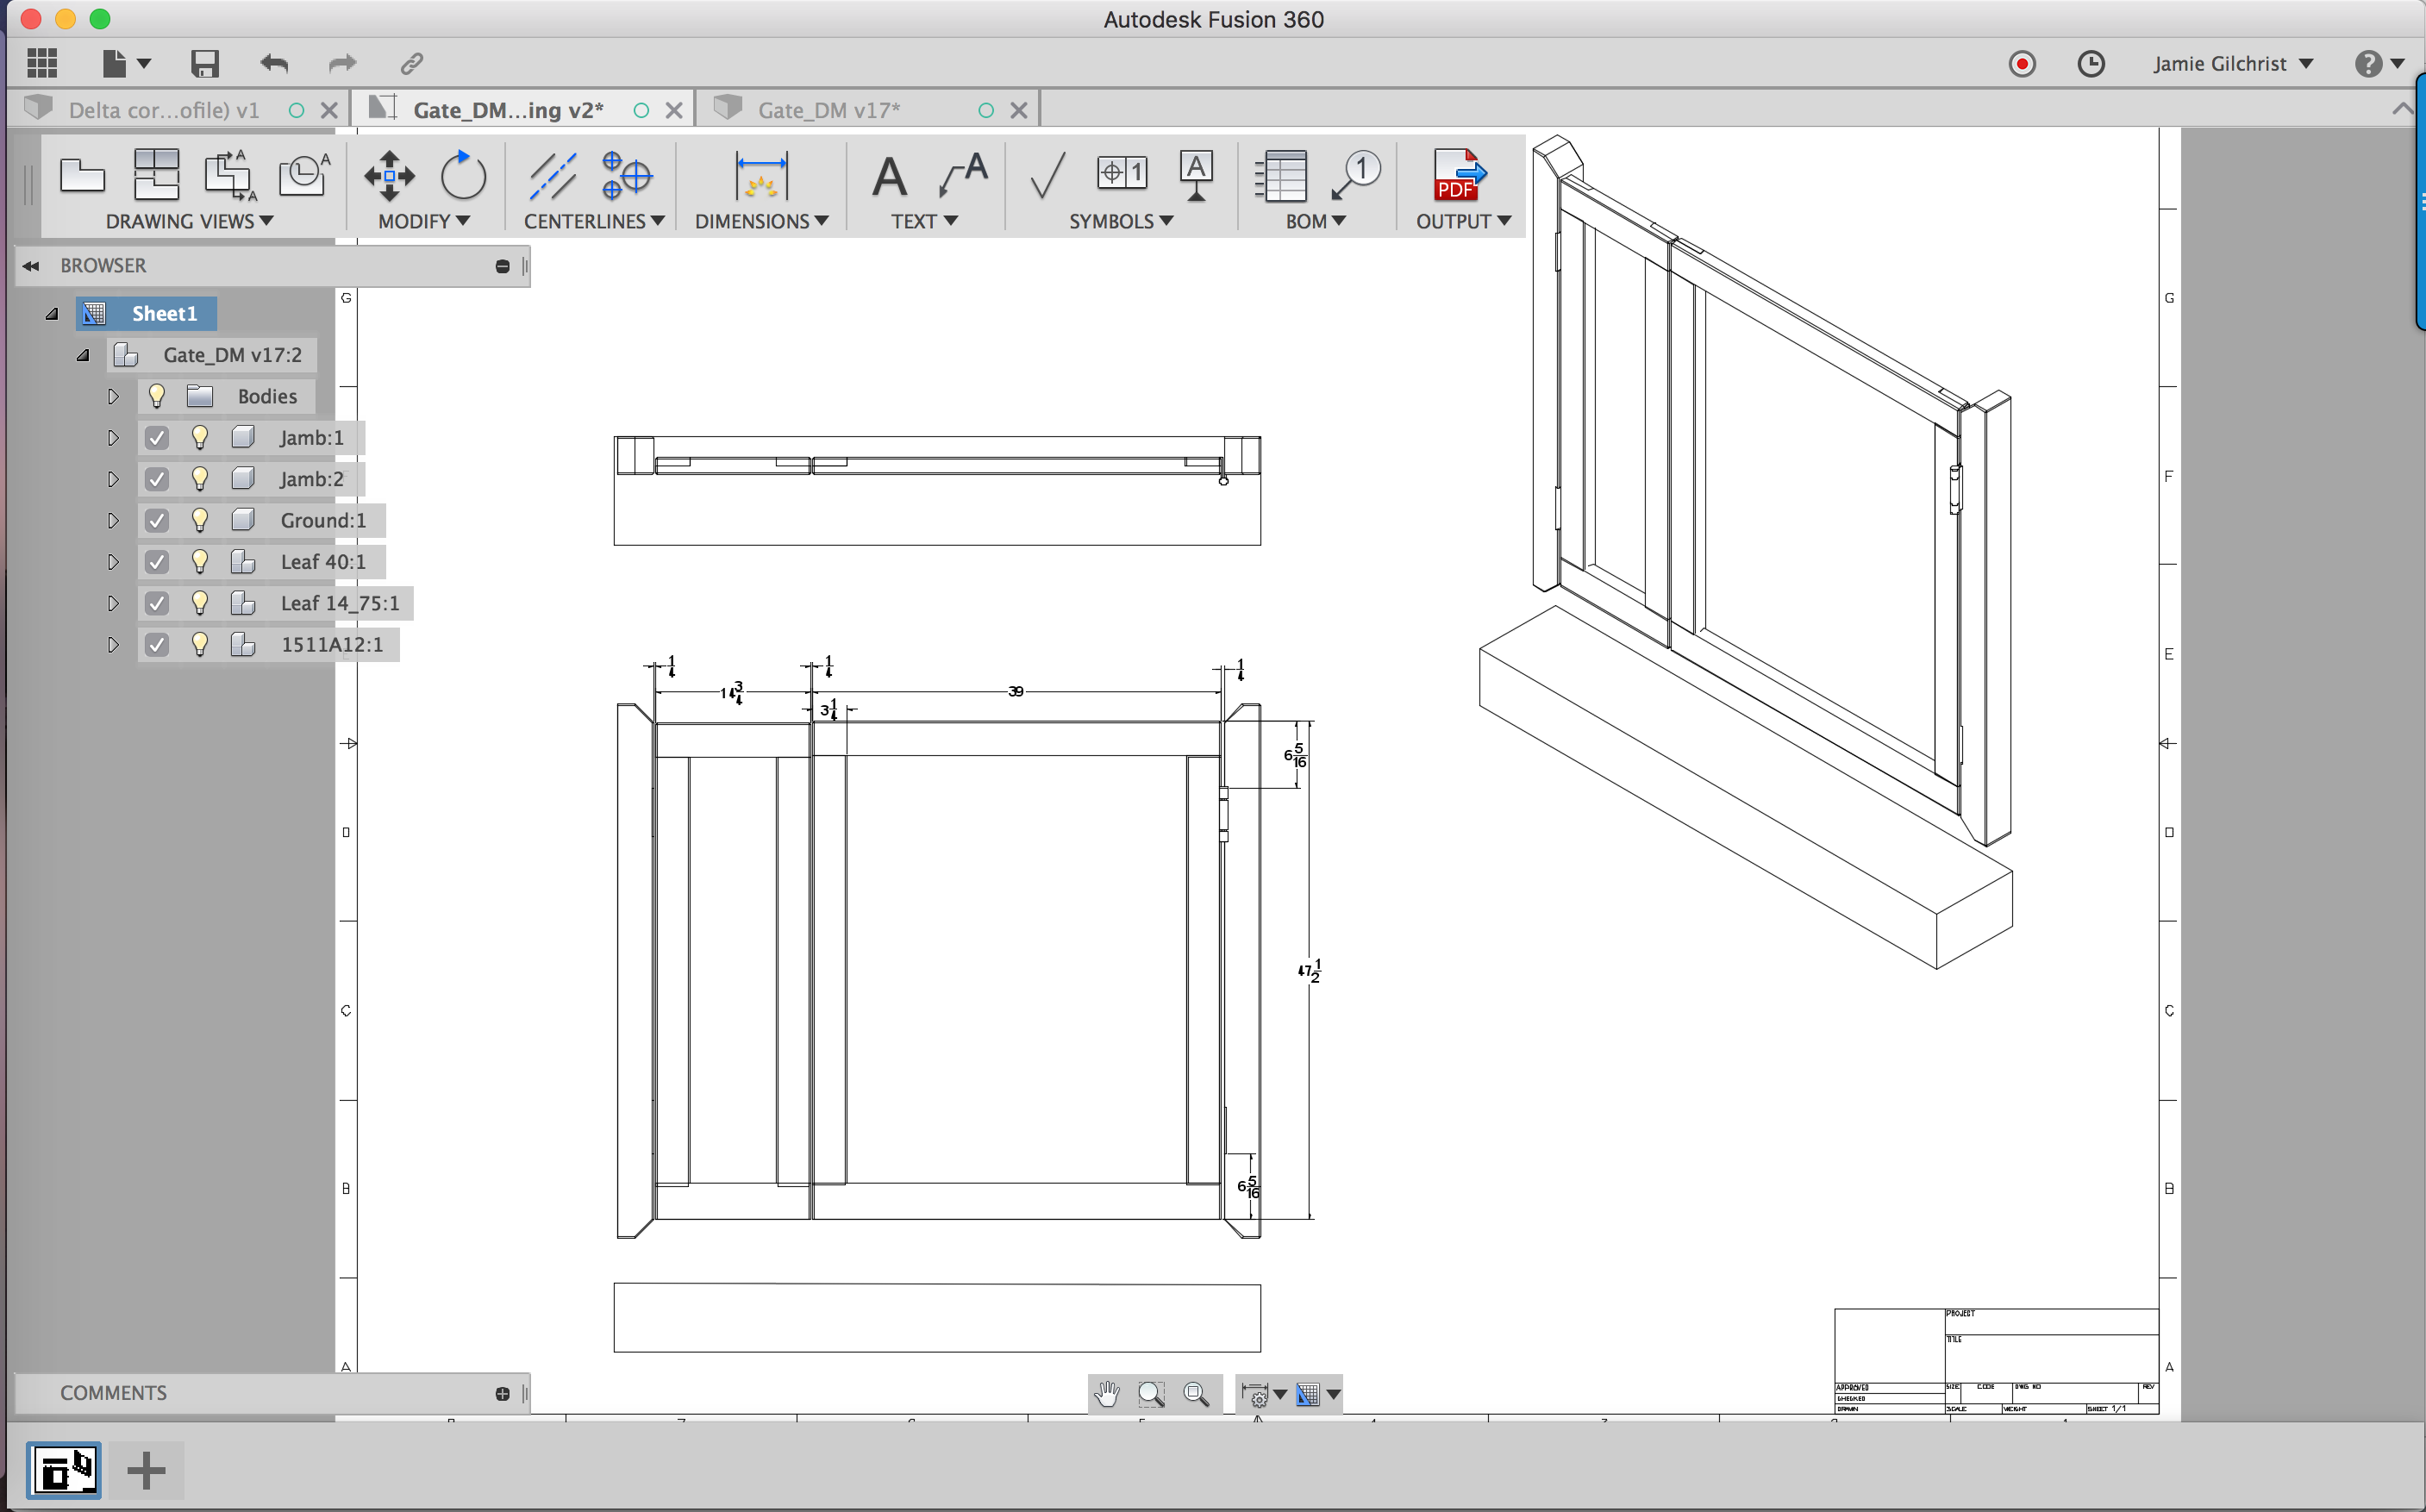Click the Output PDF icon

tap(1459, 176)
